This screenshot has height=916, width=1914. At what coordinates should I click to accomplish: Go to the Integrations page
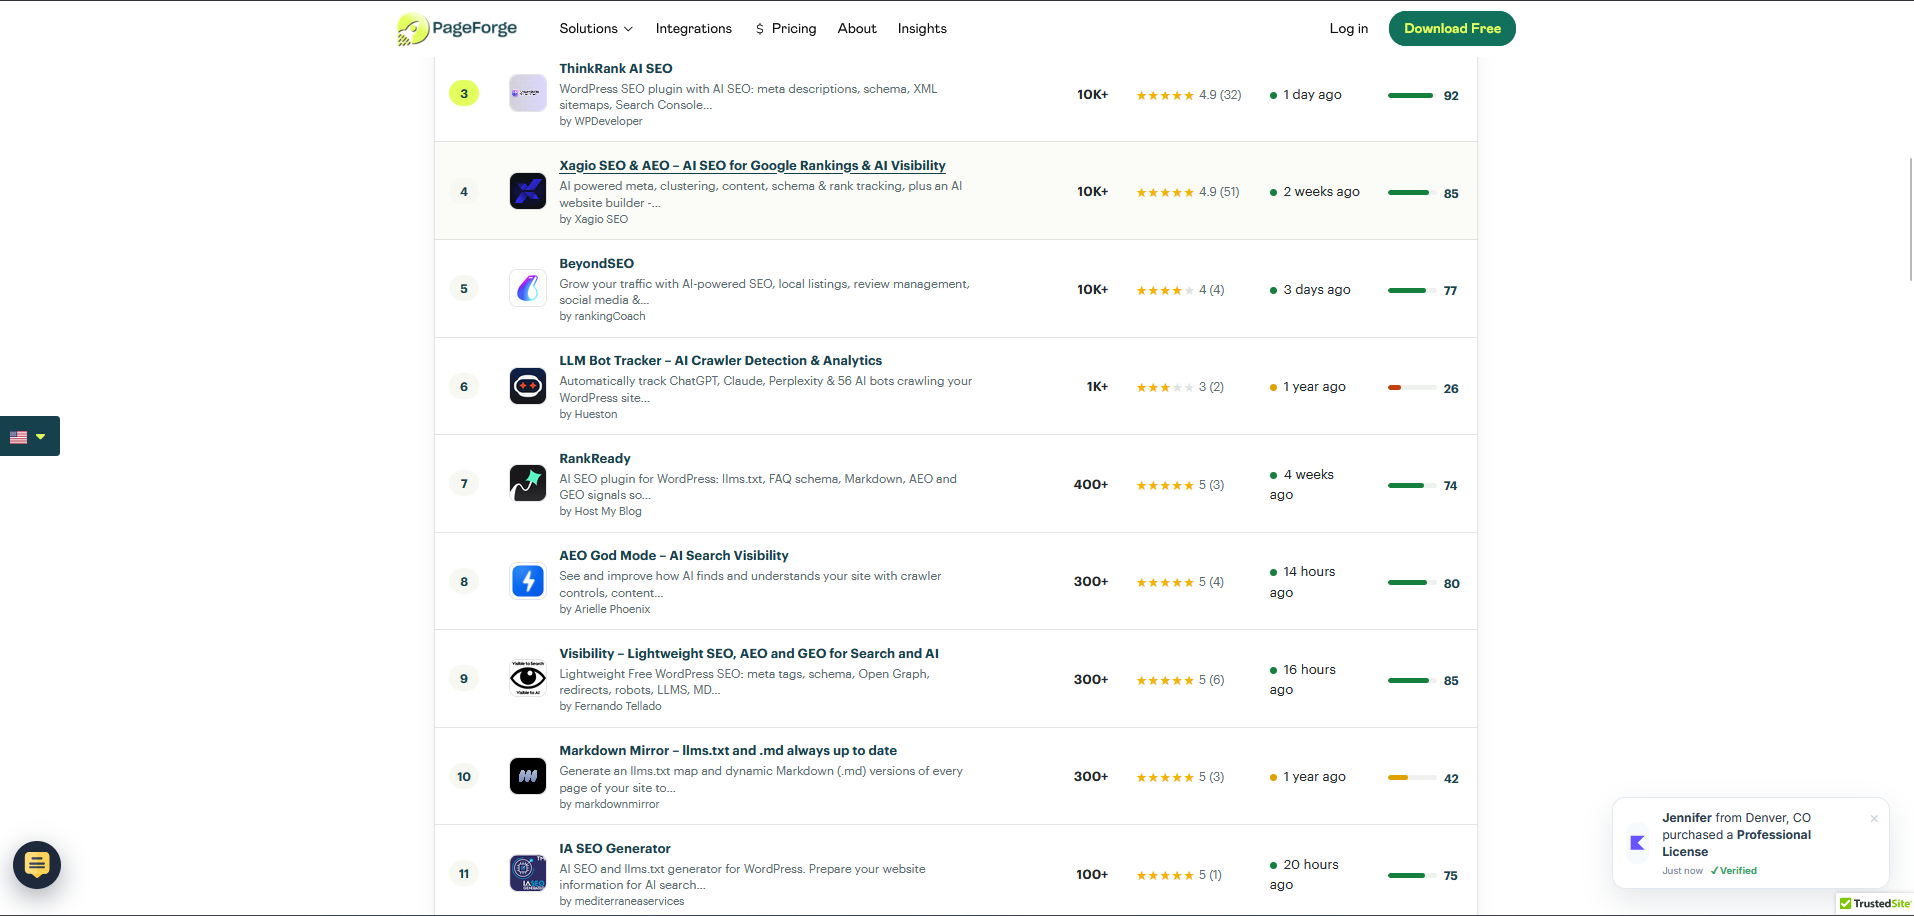click(694, 29)
